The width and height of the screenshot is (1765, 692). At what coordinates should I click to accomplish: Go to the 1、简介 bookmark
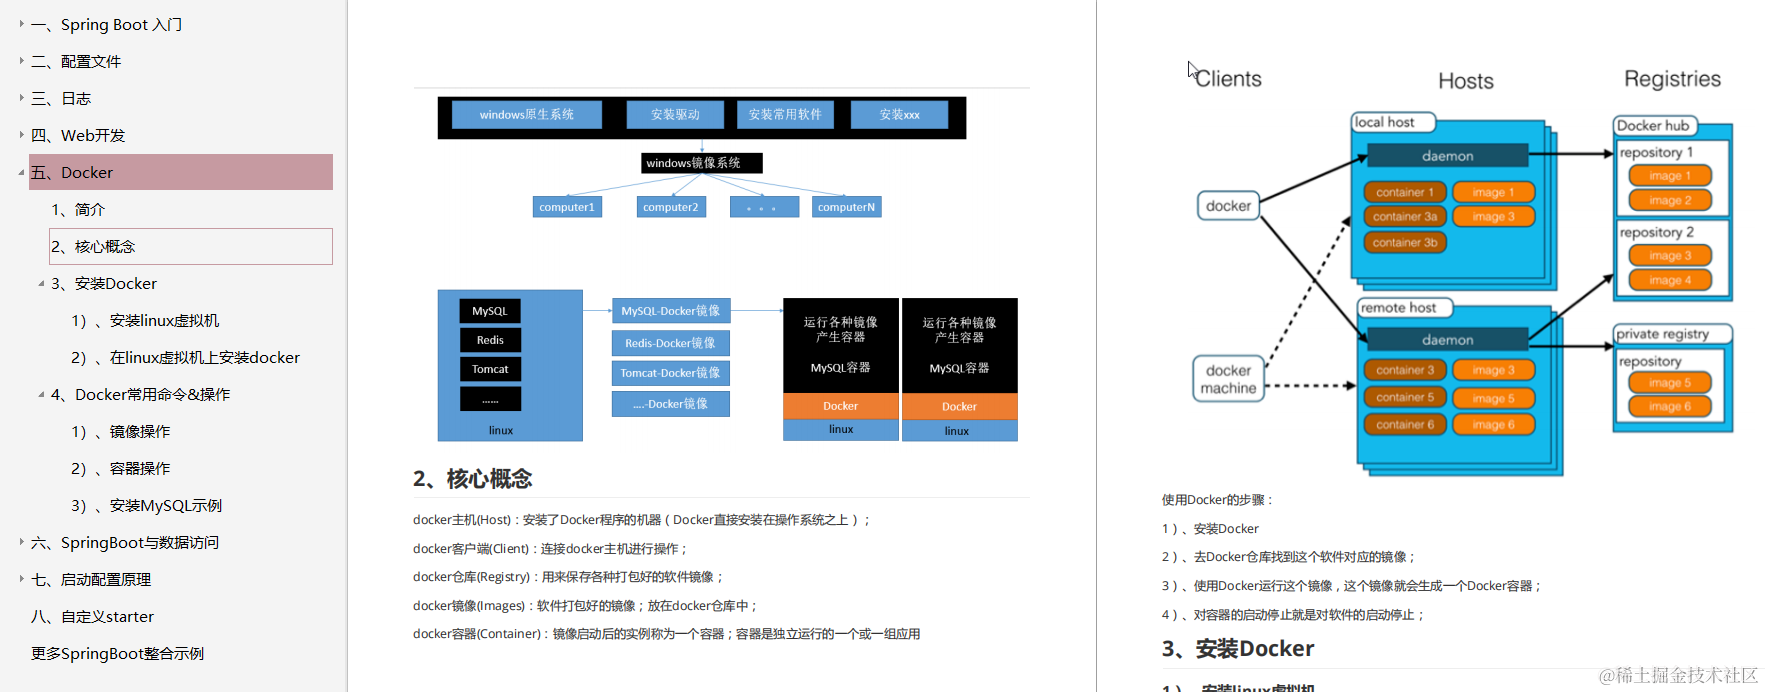[78, 209]
